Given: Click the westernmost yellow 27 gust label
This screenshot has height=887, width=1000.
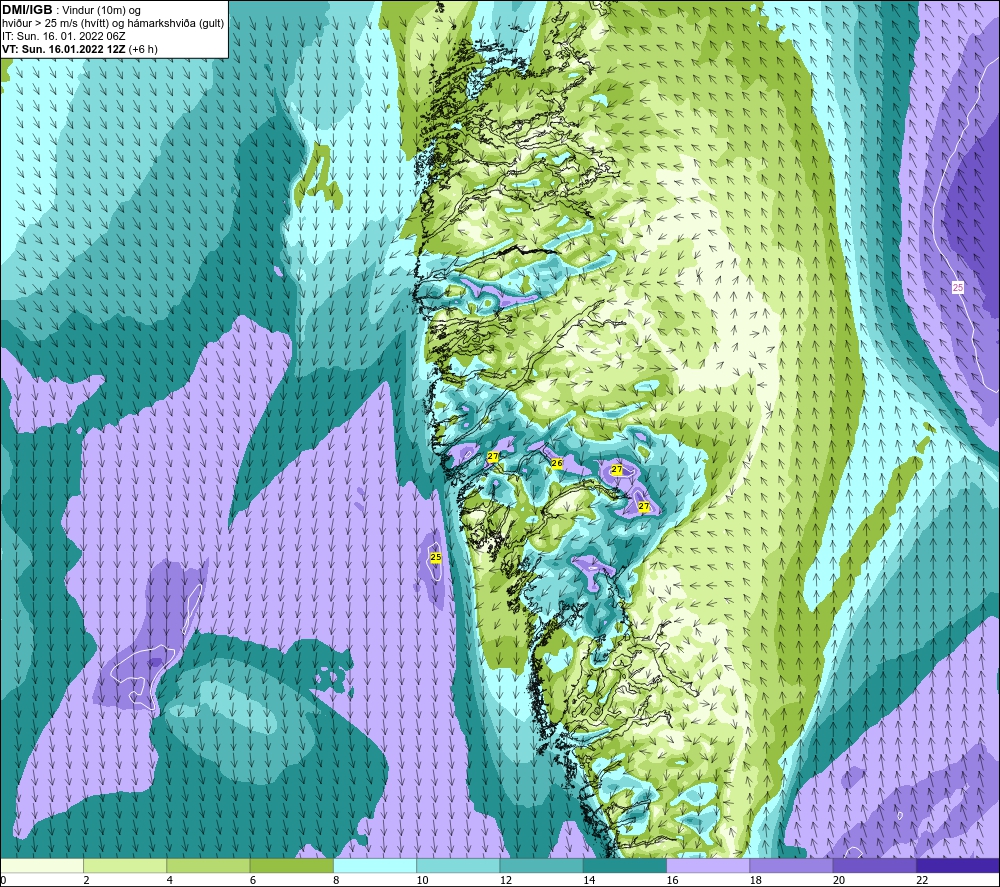Looking at the screenshot, I should [492, 457].
